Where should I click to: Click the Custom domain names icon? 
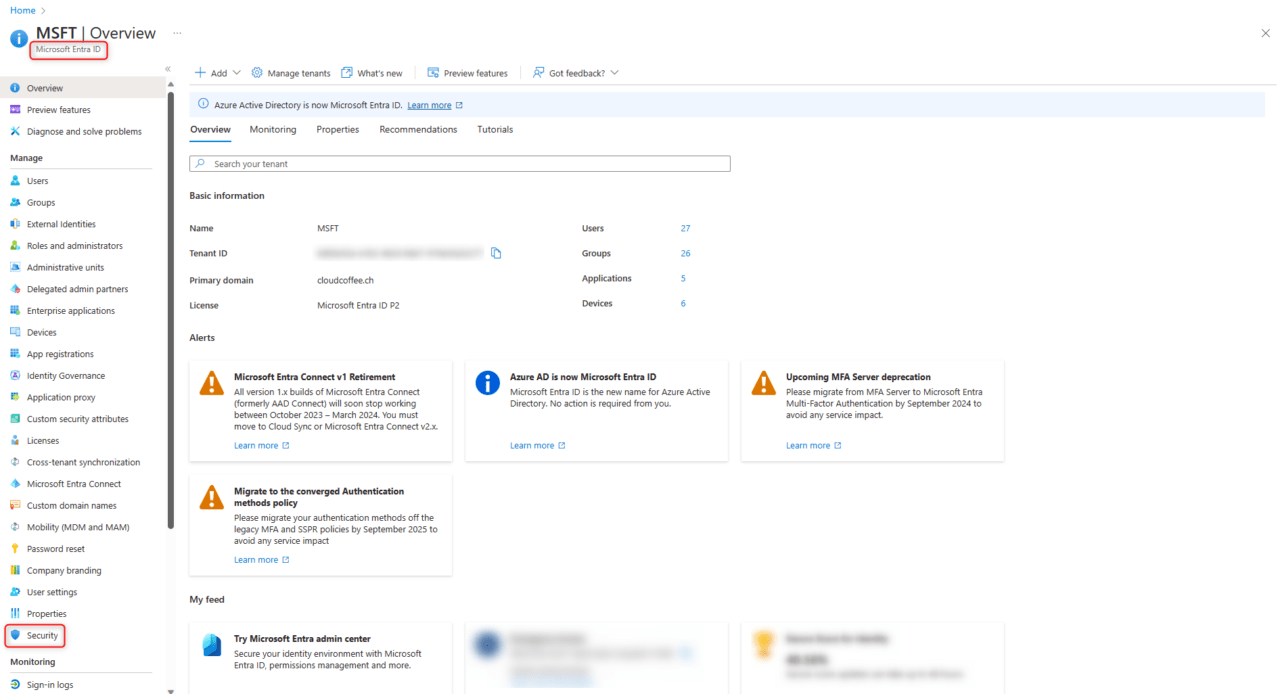click(x=16, y=506)
